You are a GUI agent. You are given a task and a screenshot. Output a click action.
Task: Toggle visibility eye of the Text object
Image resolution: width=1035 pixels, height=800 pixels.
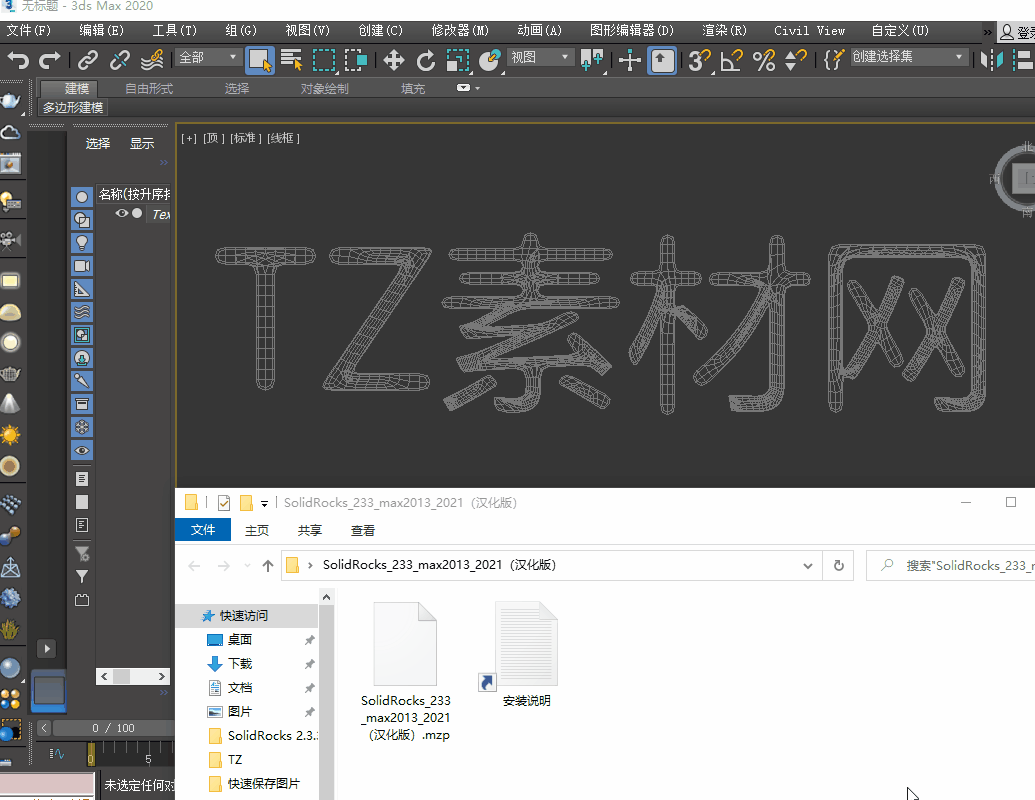click(x=121, y=213)
